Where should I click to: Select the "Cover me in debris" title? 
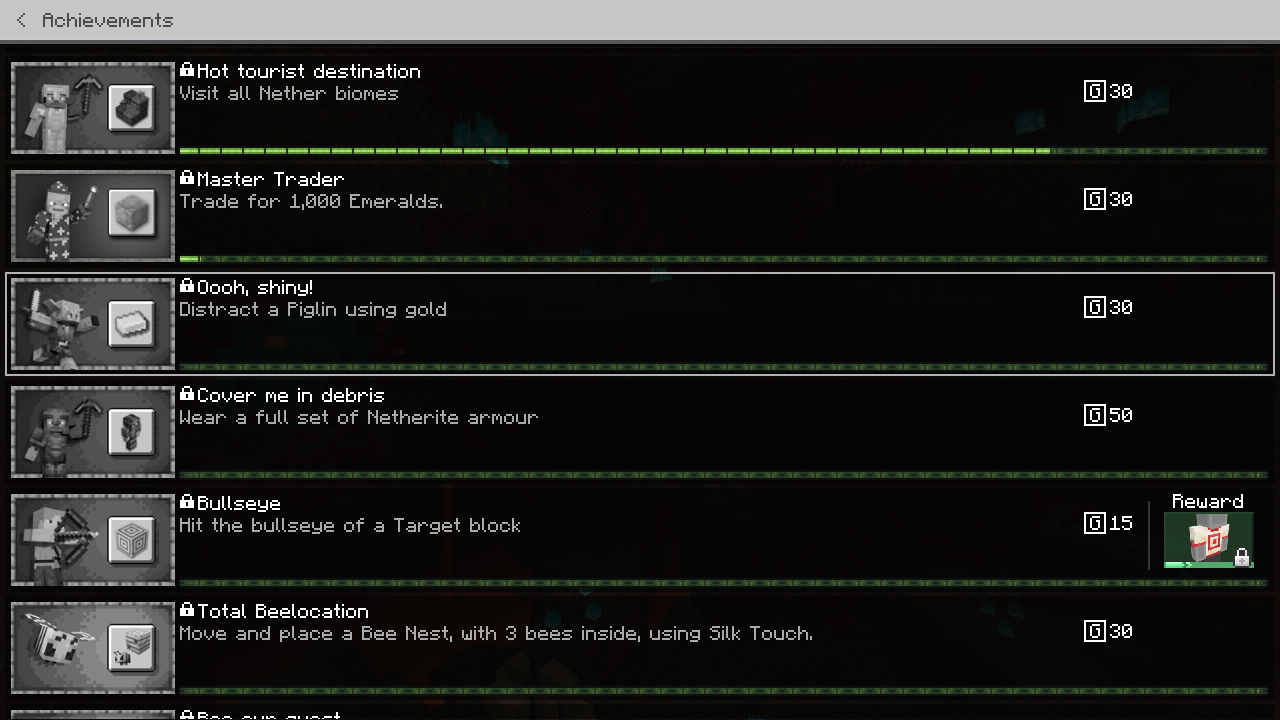(291, 395)
